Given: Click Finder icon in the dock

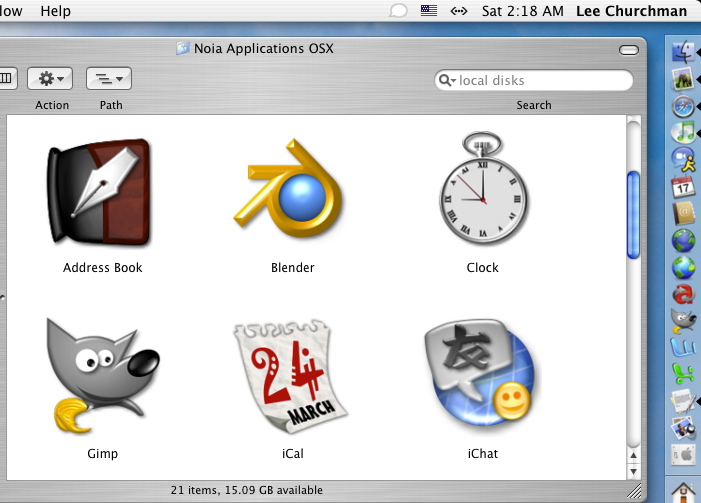Looking at the screenshot, I should click(683, 52).
